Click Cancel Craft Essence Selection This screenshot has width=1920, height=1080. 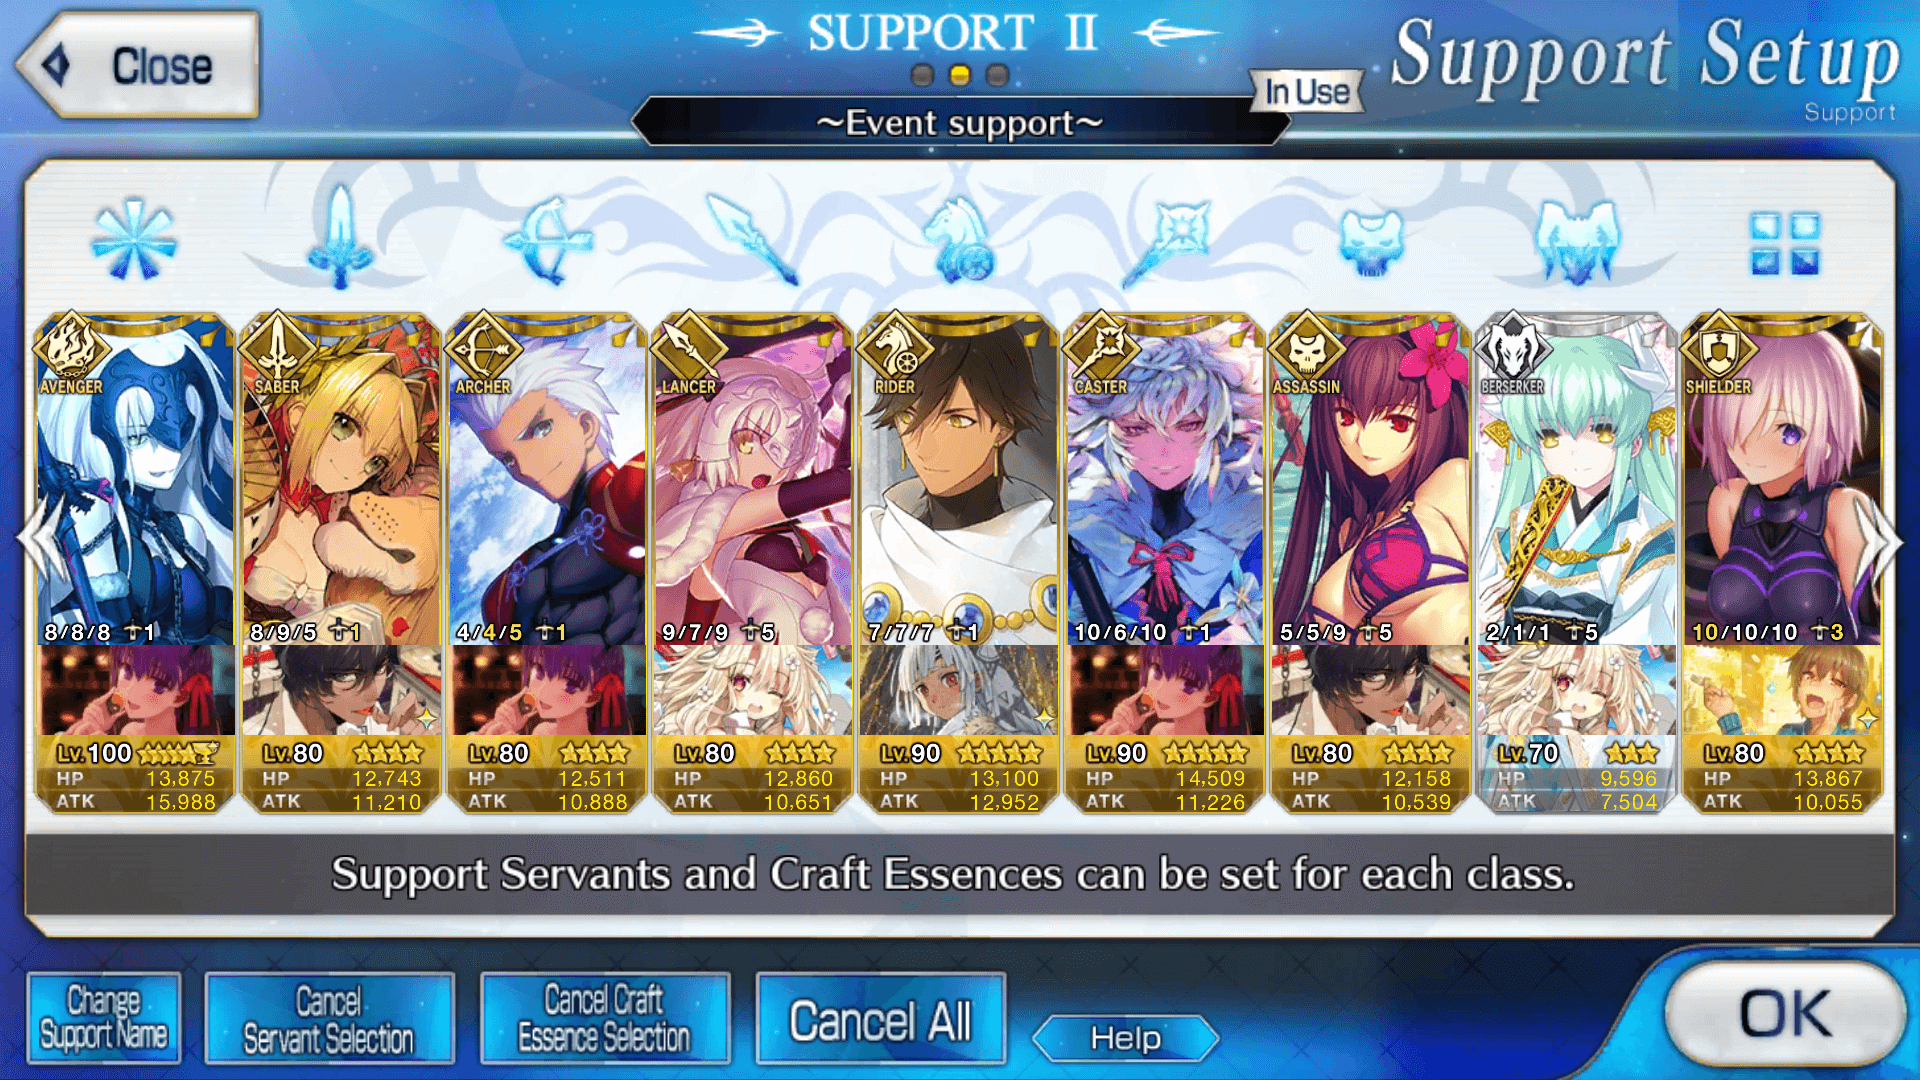click(605, 1018)
